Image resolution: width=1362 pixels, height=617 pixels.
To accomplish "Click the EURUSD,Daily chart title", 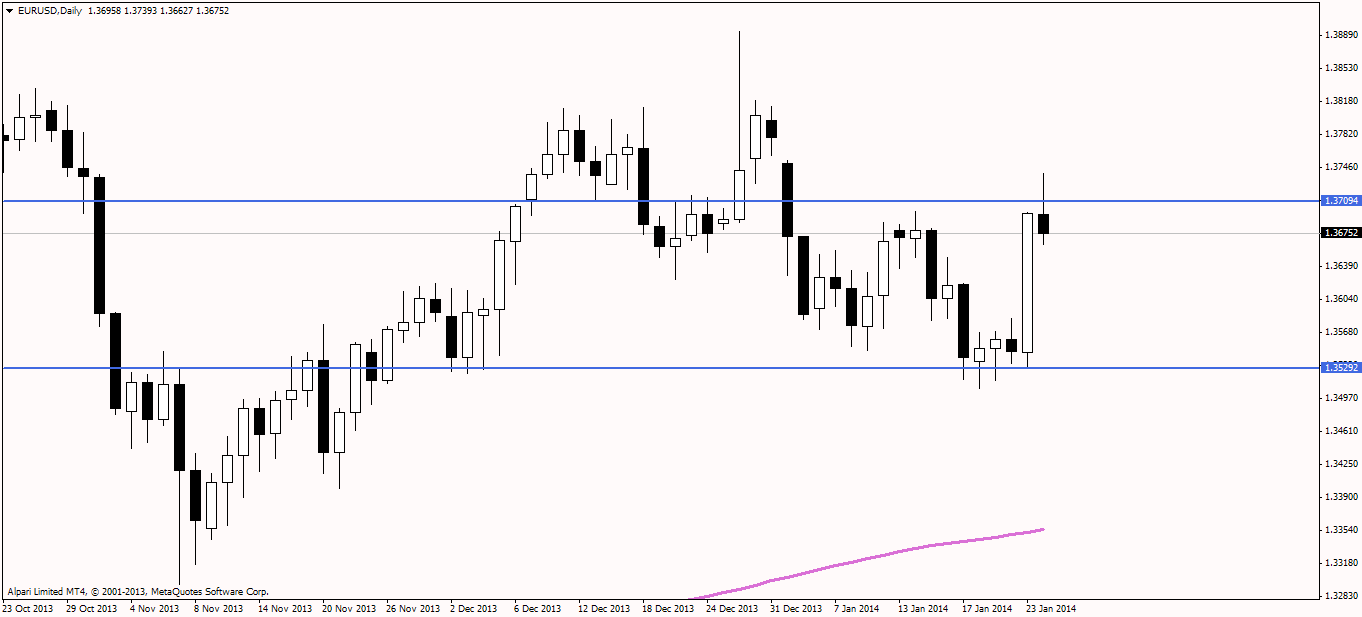I will (x=50, y=10).
